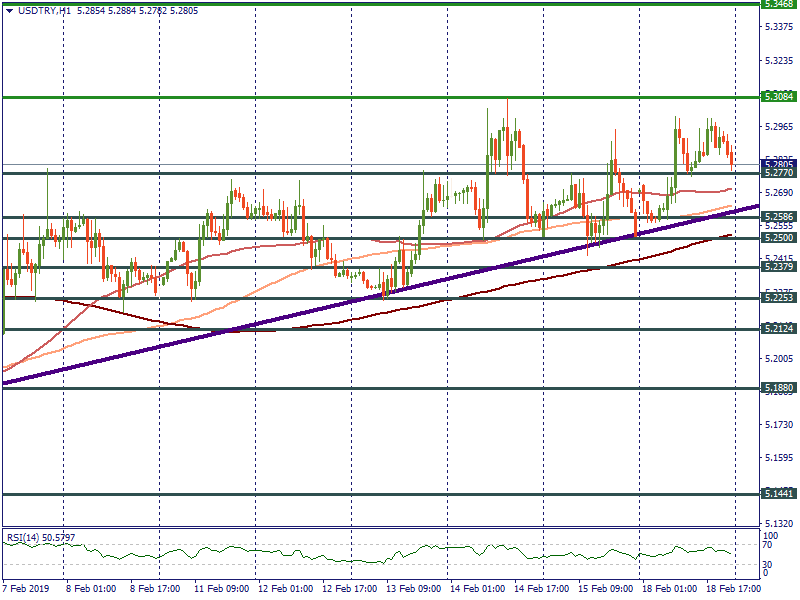The image size is (800, 600).
Task: Select the 5.2379 level price tag
Action: pyautogui.click(x=779, y=267)
